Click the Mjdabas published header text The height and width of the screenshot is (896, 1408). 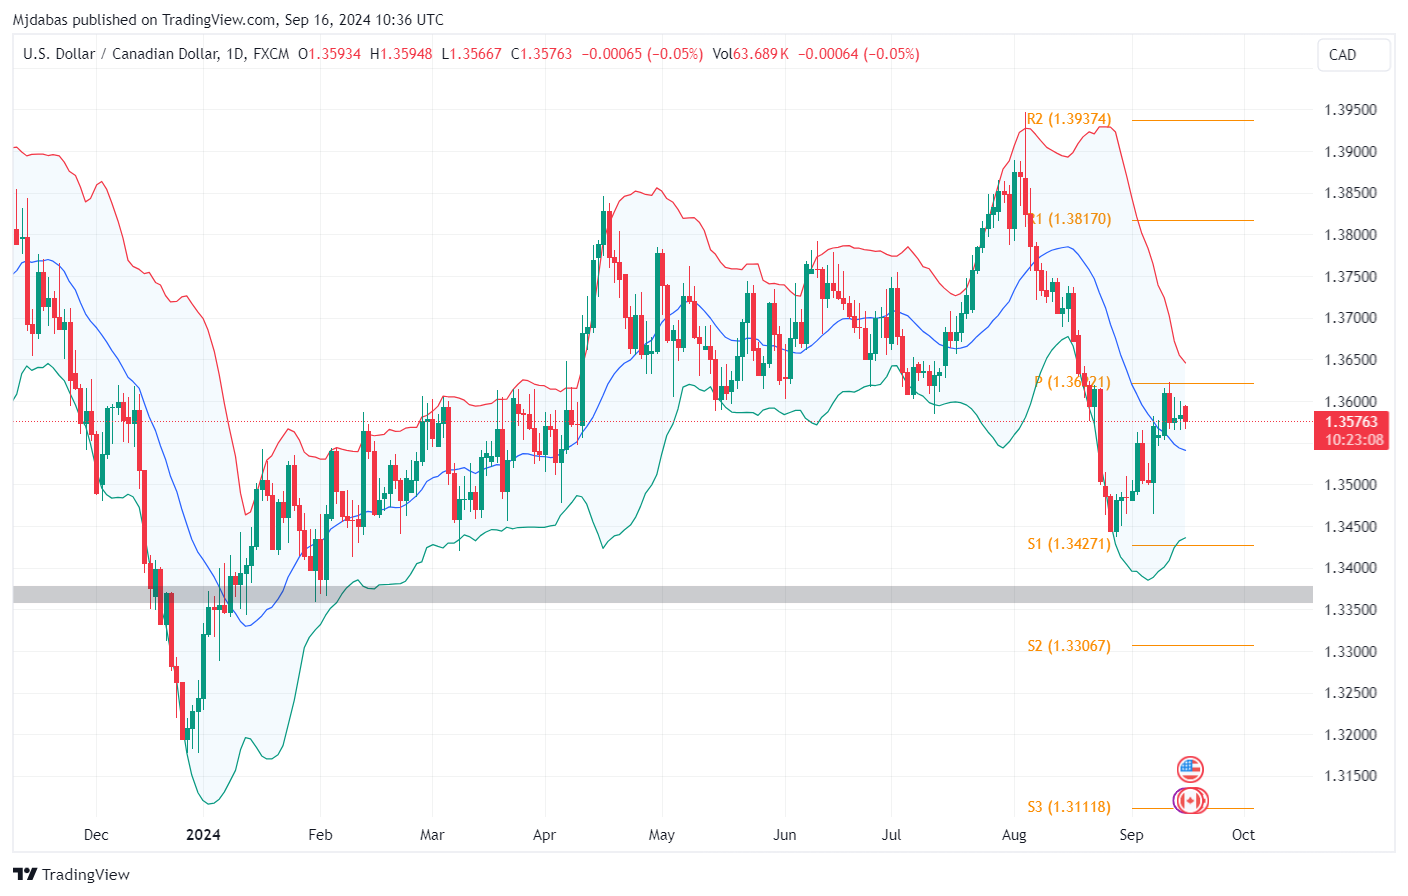click(228, 19)
